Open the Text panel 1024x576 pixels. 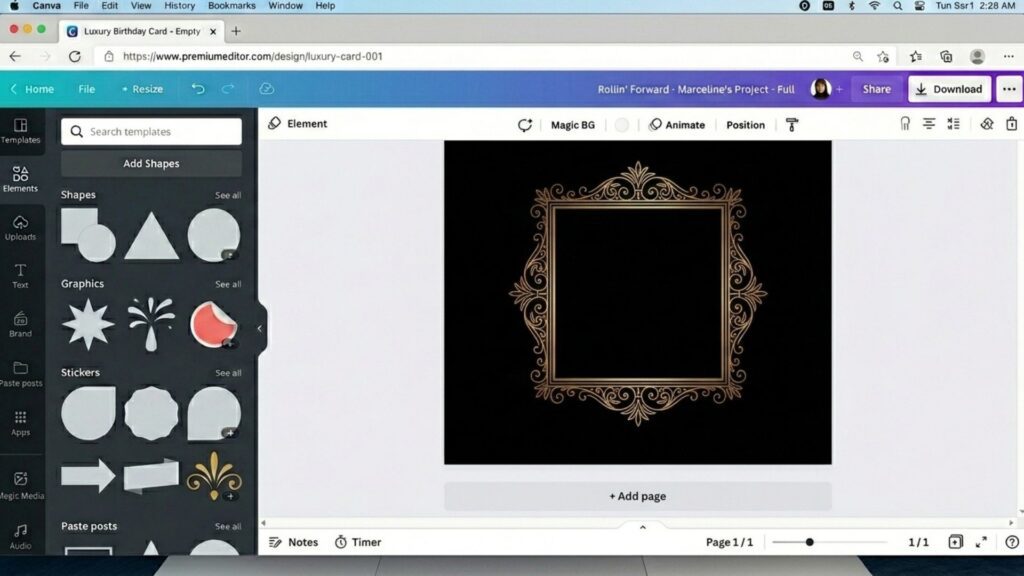point(20,276)
